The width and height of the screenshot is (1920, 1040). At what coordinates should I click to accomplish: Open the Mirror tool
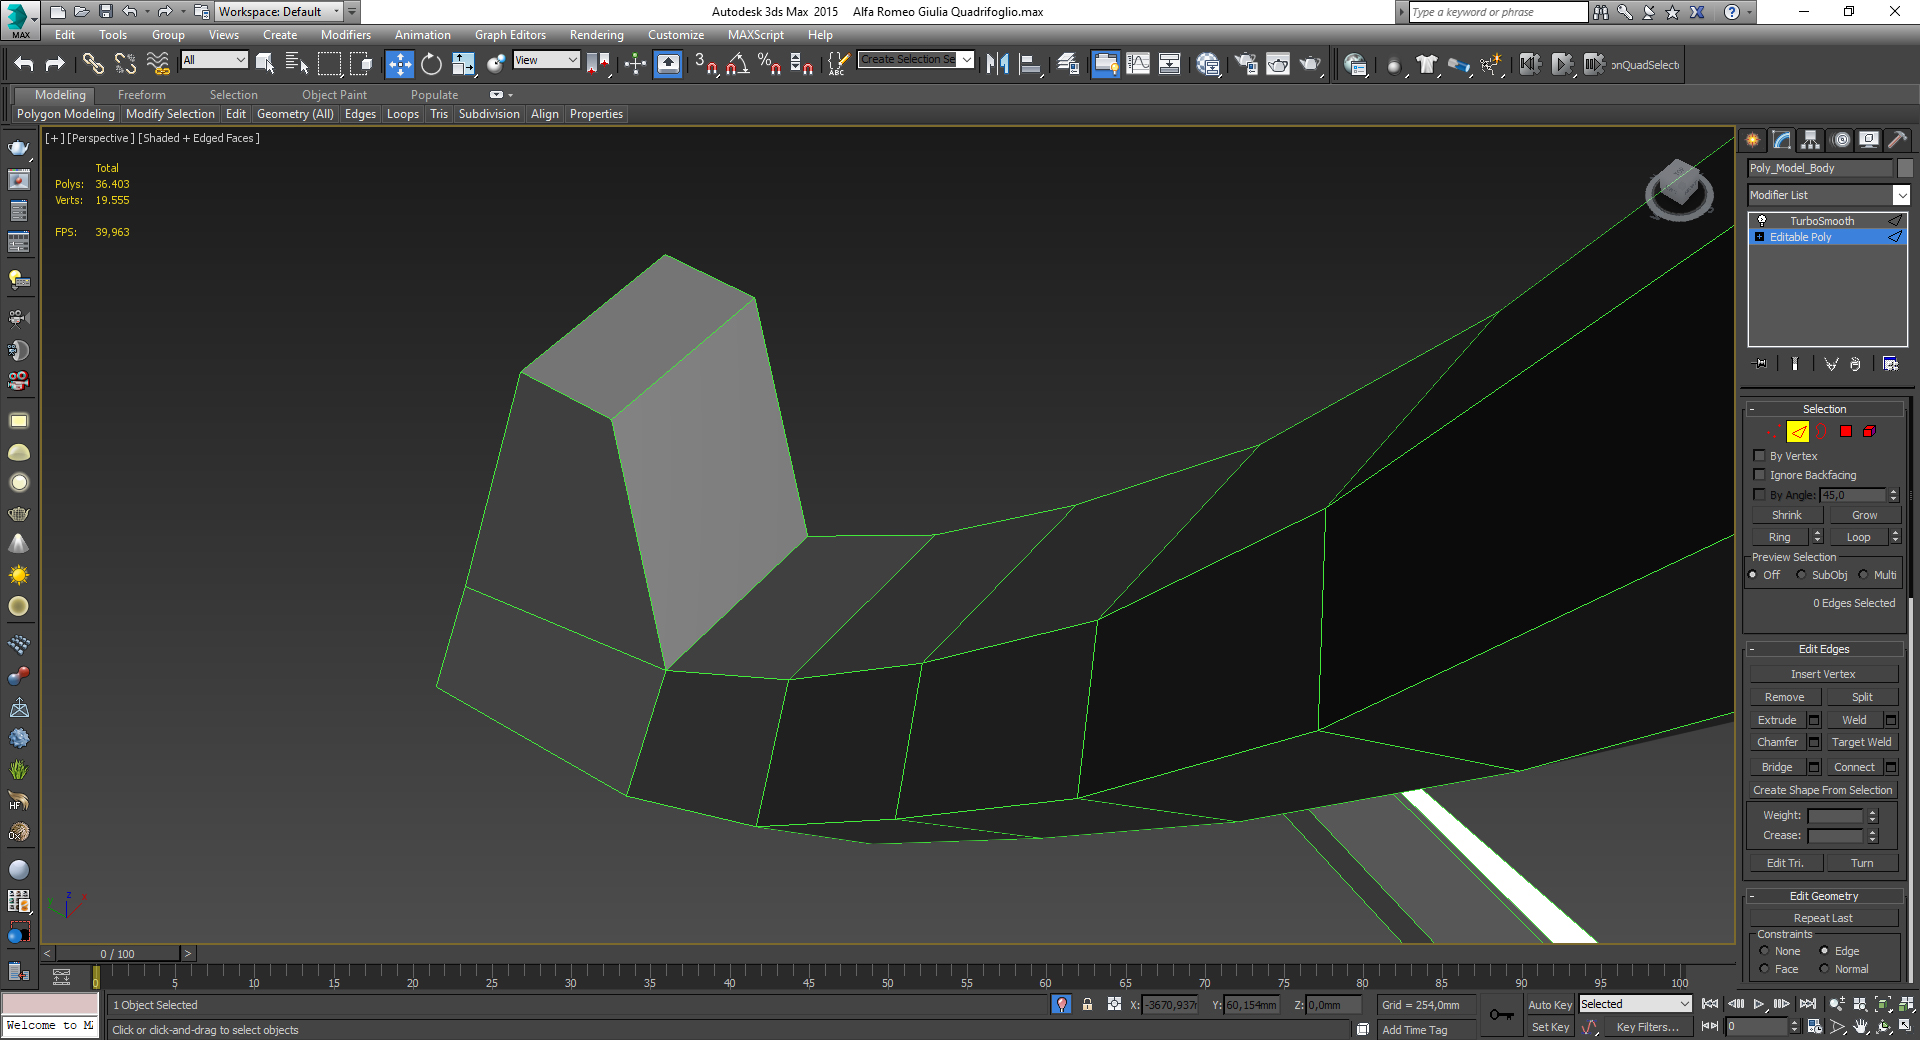click(x=997, y=65)
